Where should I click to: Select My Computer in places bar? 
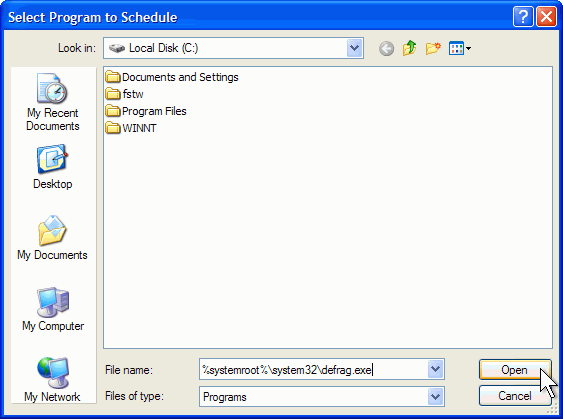[x=53, y=309]
